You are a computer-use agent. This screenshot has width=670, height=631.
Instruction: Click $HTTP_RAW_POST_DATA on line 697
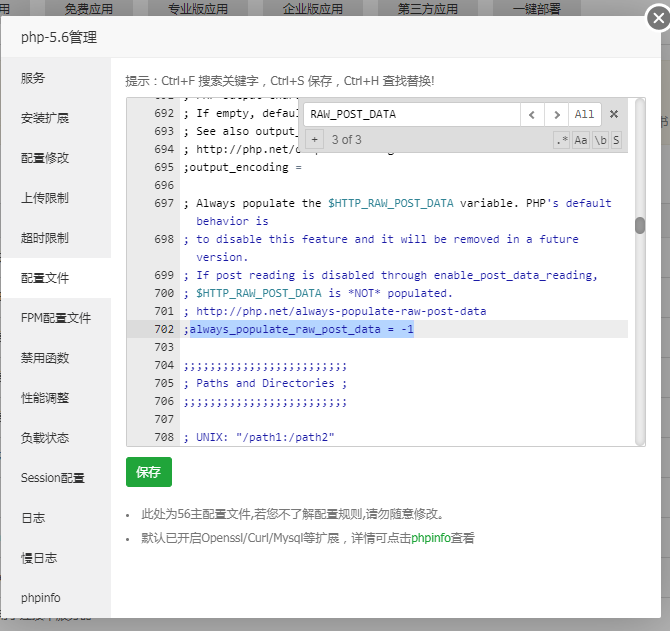click(391, 203)
